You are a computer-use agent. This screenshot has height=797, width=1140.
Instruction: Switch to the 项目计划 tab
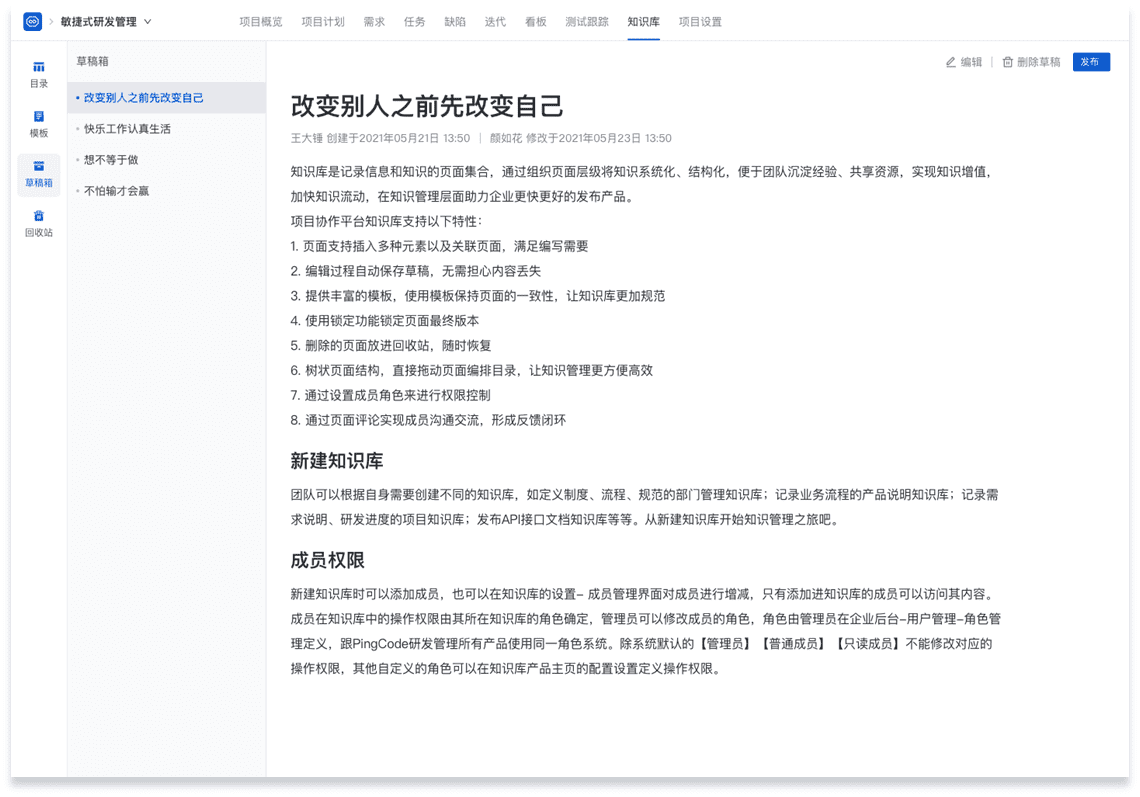(x=323, y=22)
